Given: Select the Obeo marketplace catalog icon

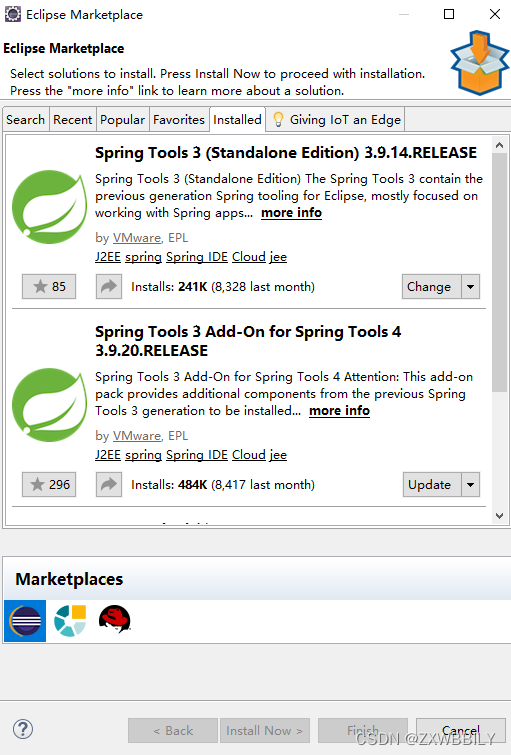Looking at the screenshot, I should 70,621.
